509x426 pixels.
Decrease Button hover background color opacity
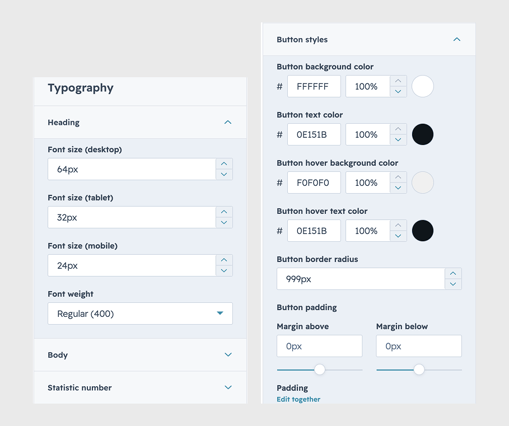(x=398, y=188)
